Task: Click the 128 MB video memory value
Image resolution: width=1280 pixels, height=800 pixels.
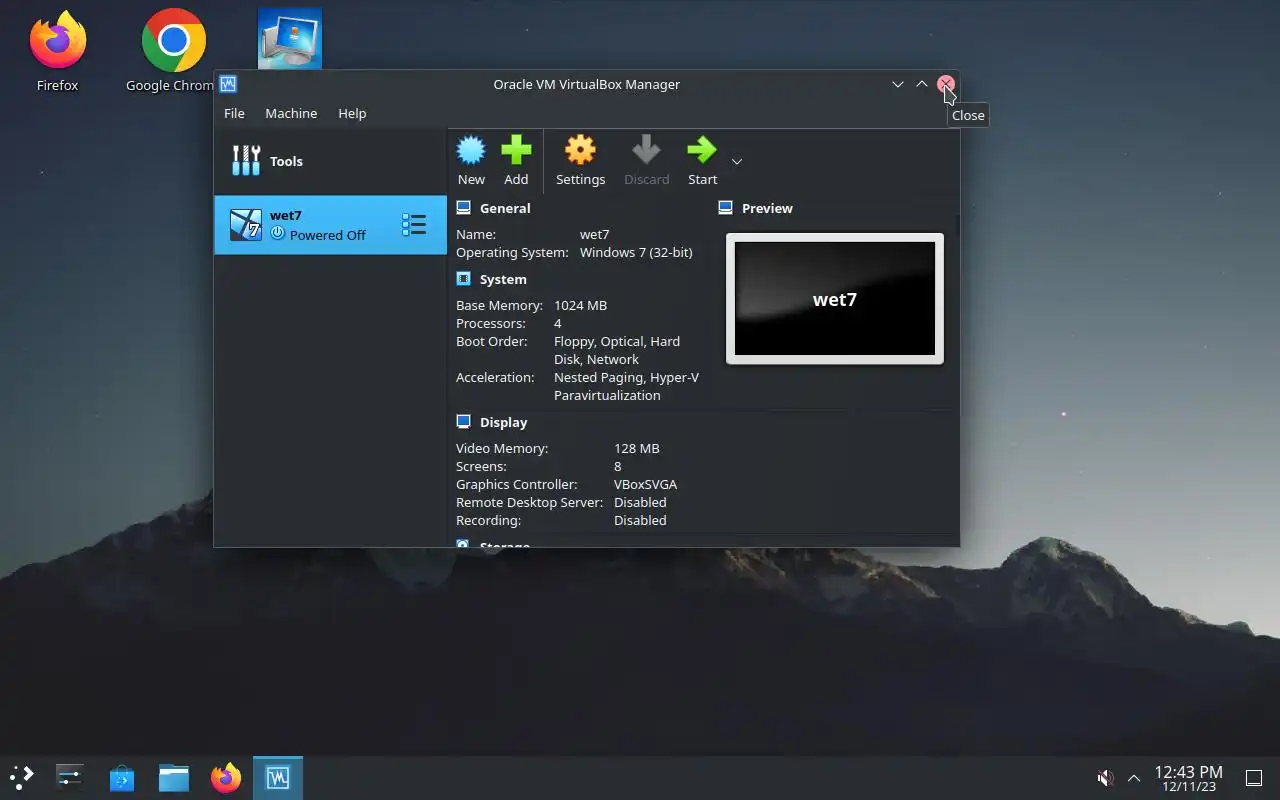Action: [x=636, y=448]
